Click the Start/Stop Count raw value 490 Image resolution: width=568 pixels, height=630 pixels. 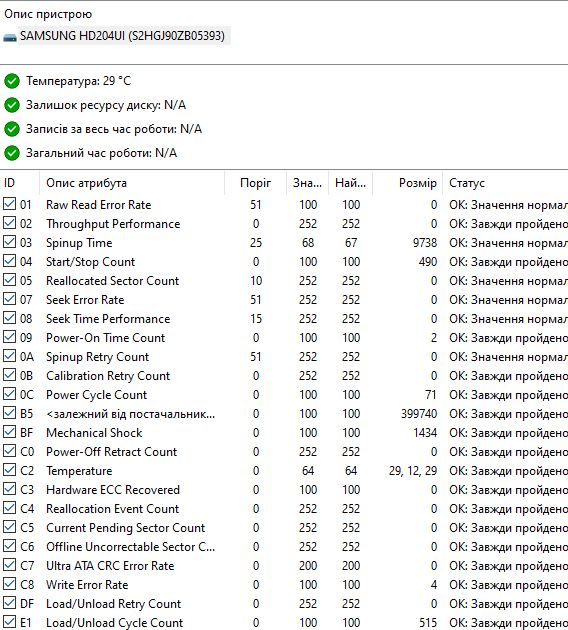tap(427, 262)
